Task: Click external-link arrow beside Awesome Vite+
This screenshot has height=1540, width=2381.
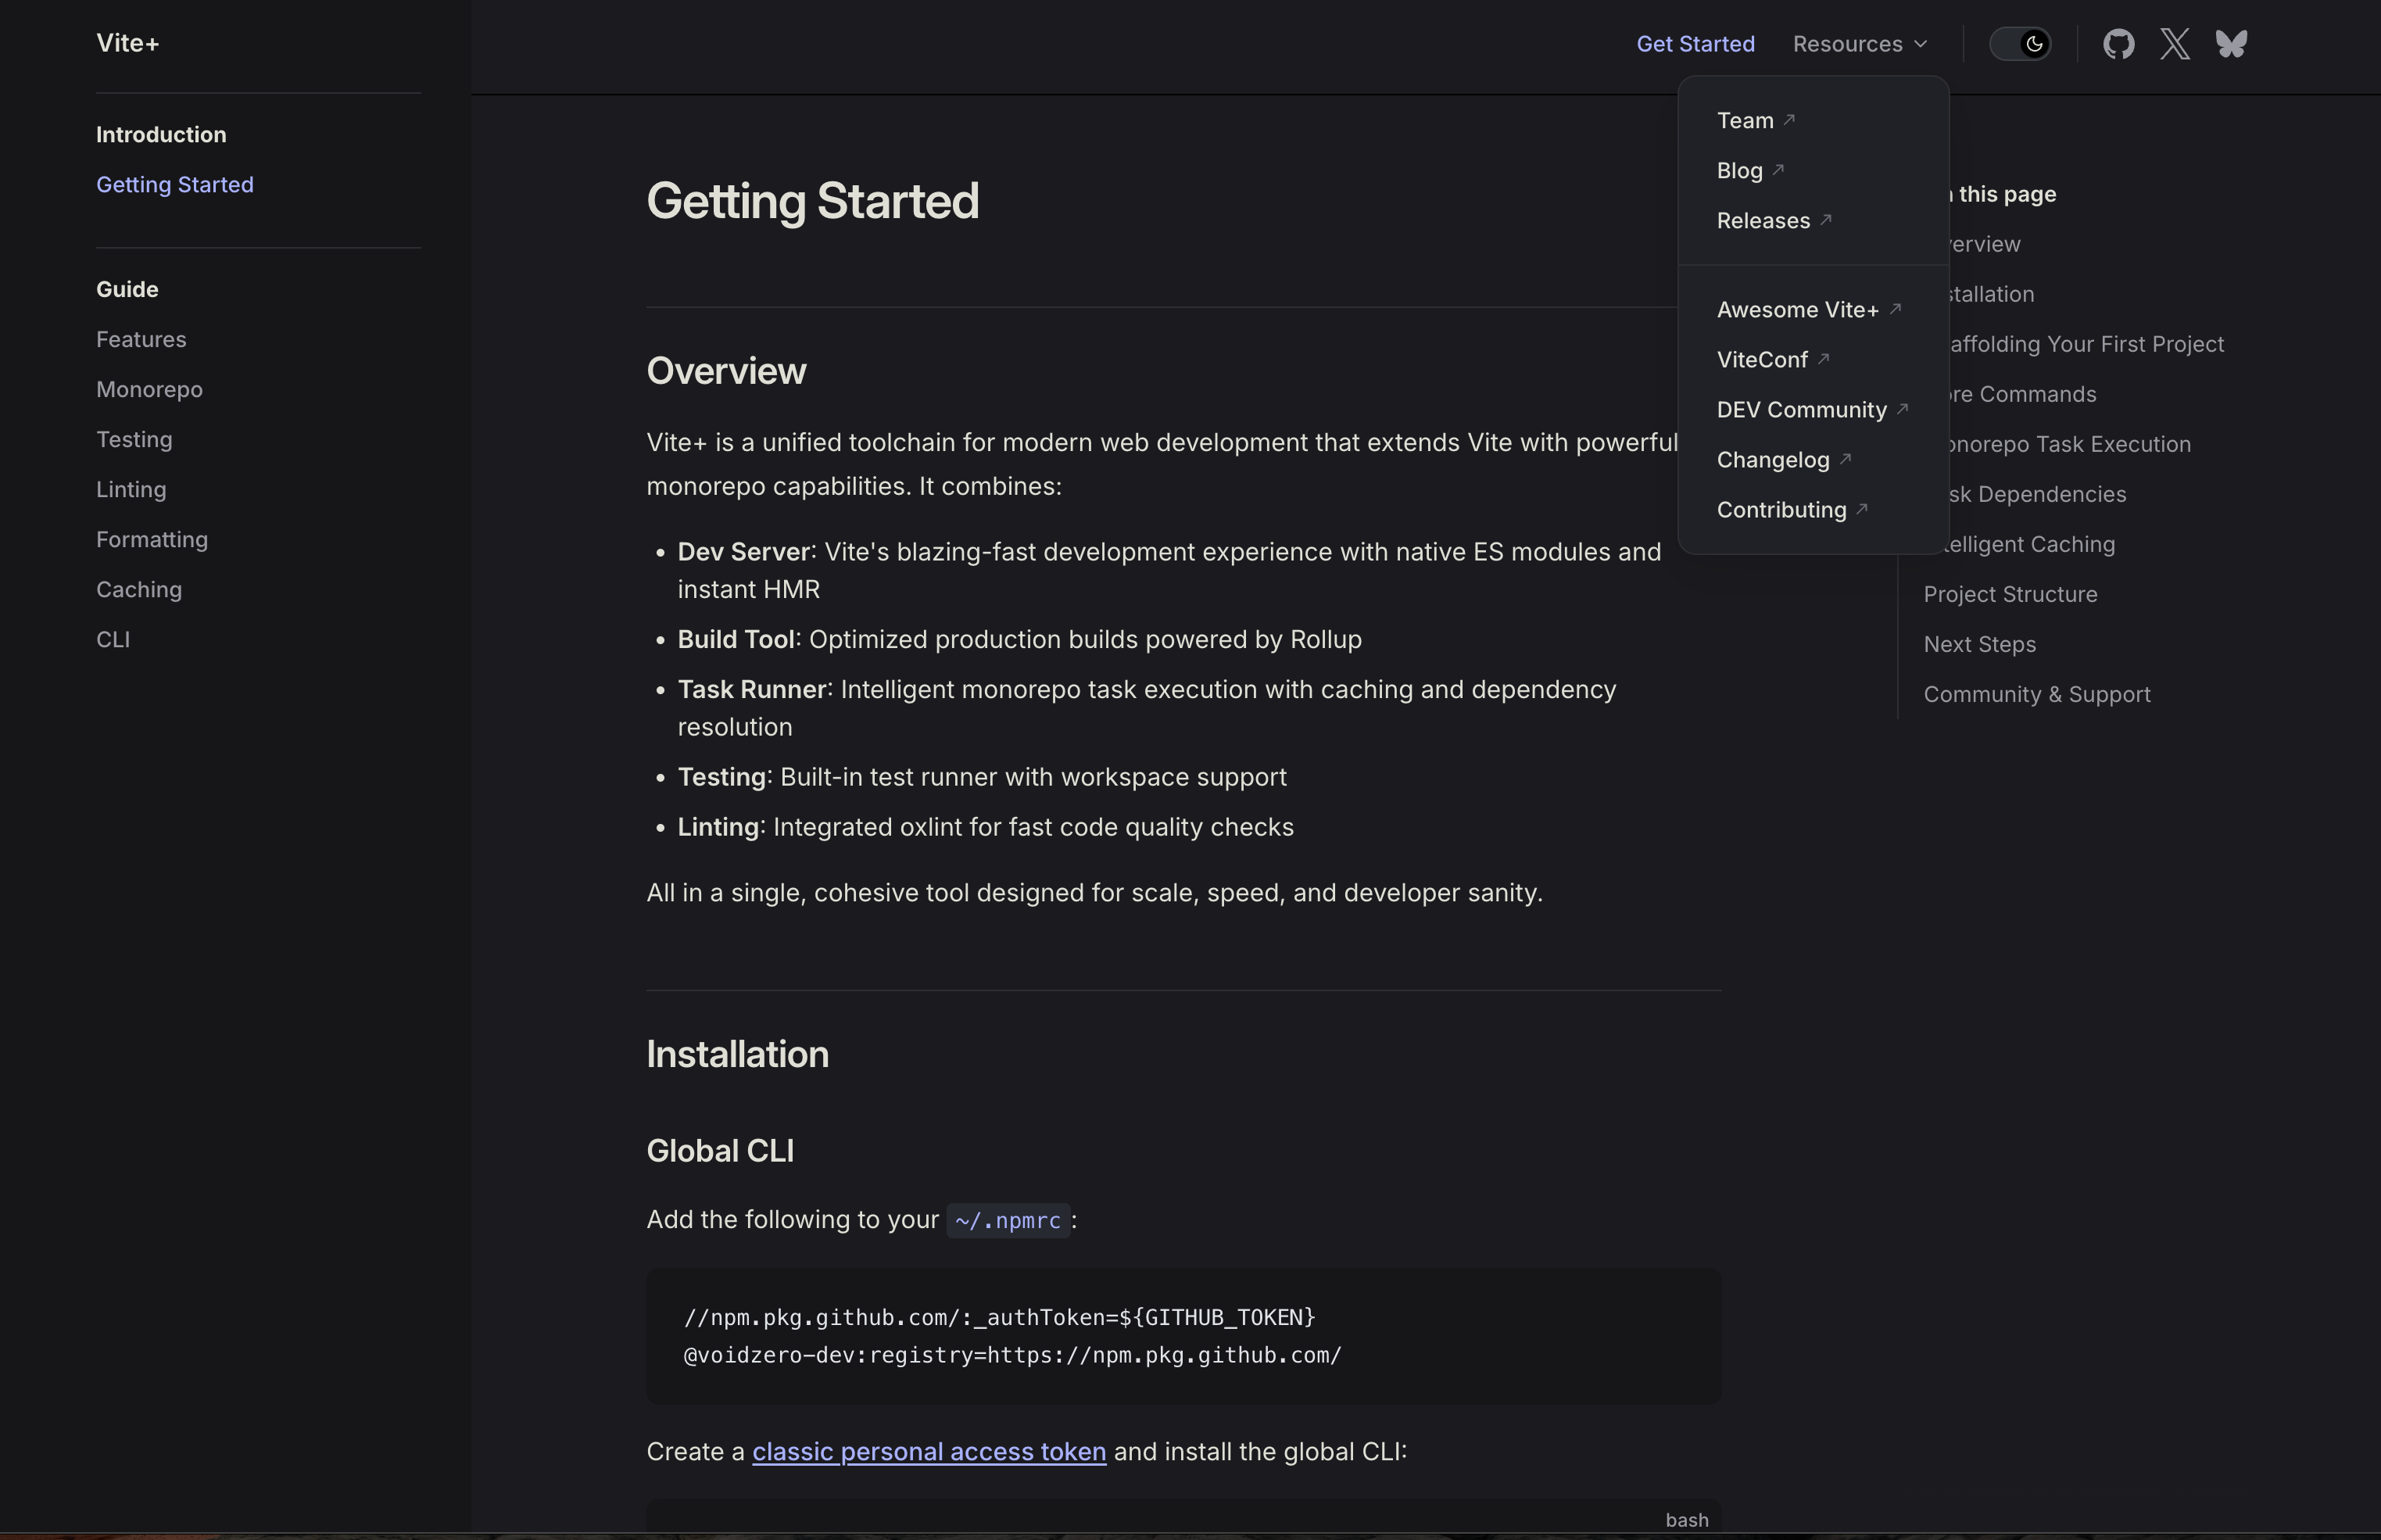Action: click(1895, 308)
